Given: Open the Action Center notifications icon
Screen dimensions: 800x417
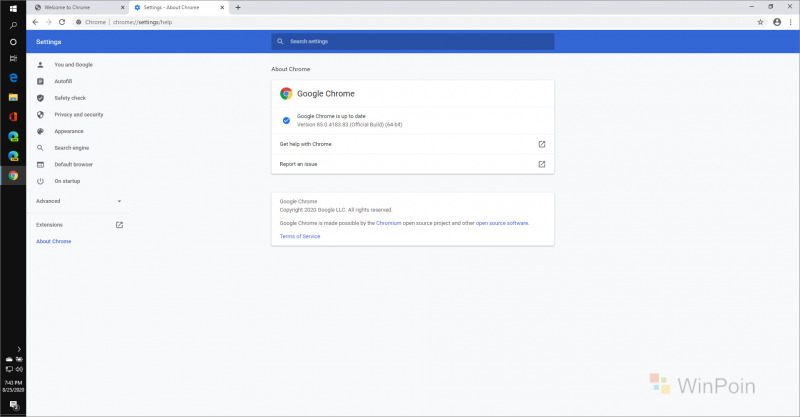Looking at the screenshot, I should pyautogui.click(x=14, y=405).
